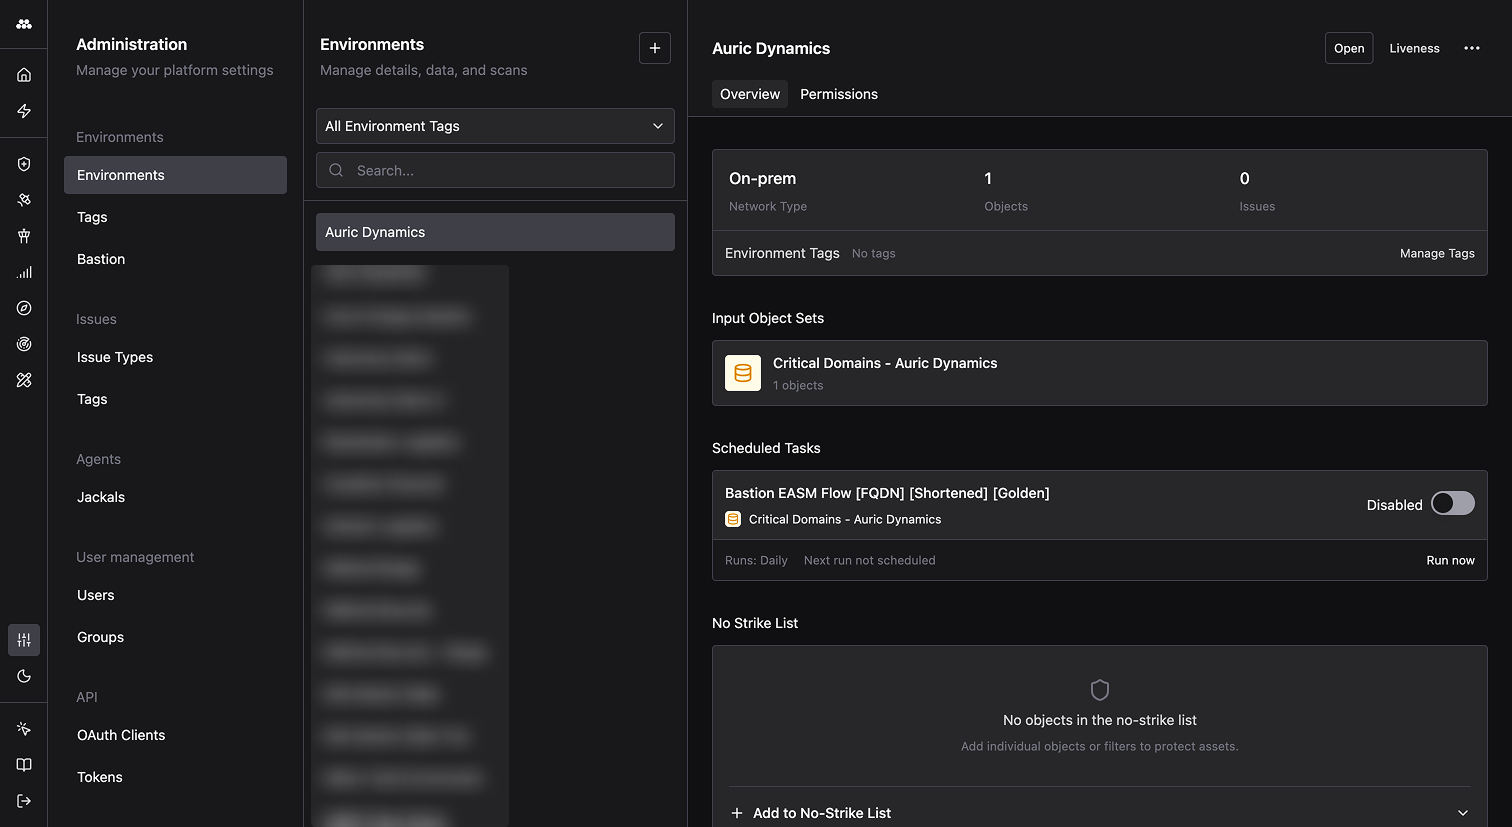The height and width of the screenshot is (827, 1512).
Task: Open the All Environment Tags dropdown
Action: tap(495, 126)
